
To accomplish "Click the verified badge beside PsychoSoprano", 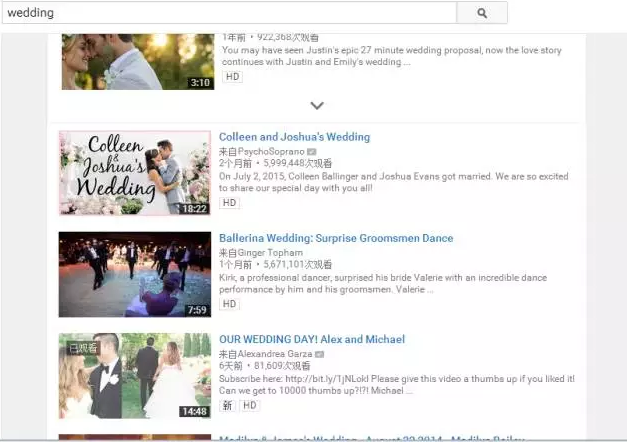I will click(x=312, y=152).
